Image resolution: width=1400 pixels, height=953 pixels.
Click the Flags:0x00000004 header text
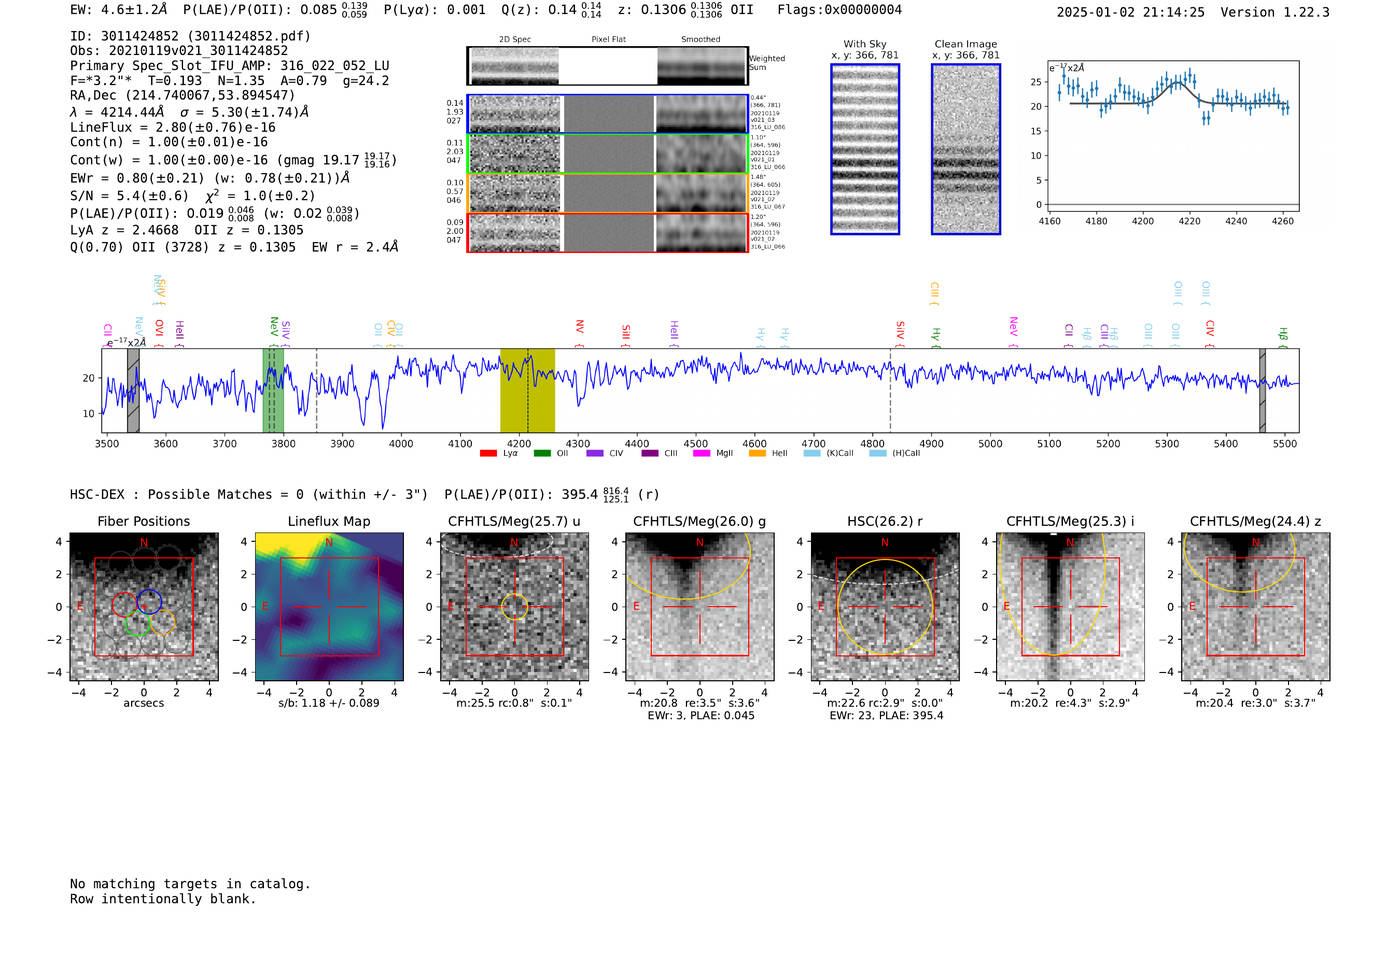tap(840, 10)
